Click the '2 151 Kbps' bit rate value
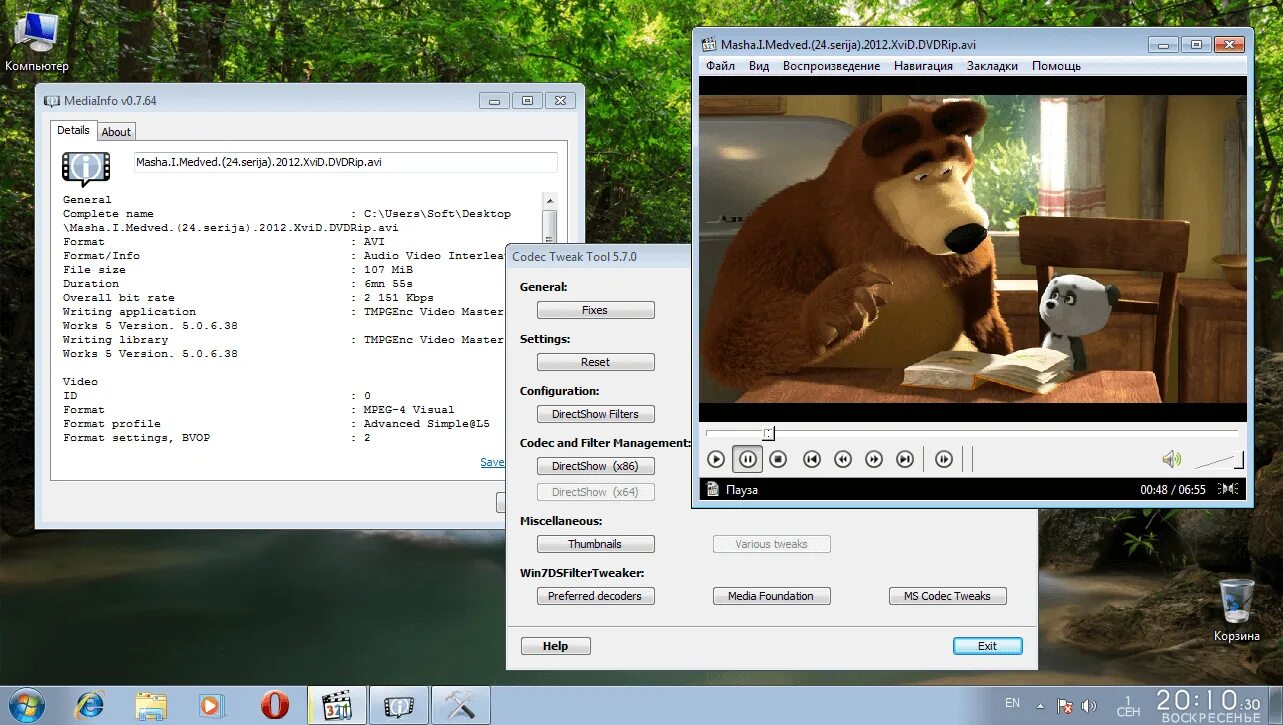The height and width of the screenshot is (725, 1283). (x=398, y=298)
